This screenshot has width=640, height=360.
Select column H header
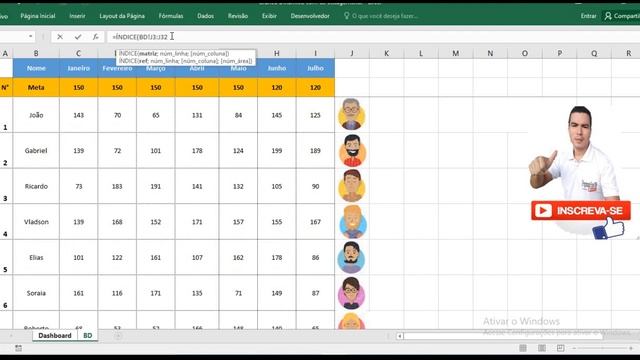coord(277,53)
